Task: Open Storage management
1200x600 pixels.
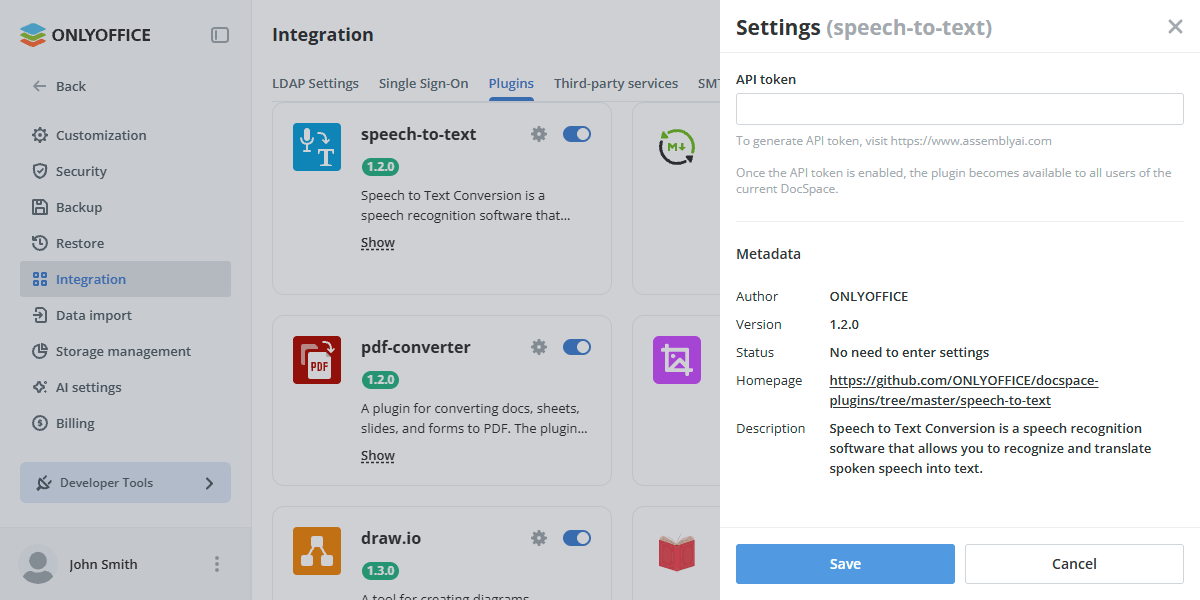Action: click(125, 351)
